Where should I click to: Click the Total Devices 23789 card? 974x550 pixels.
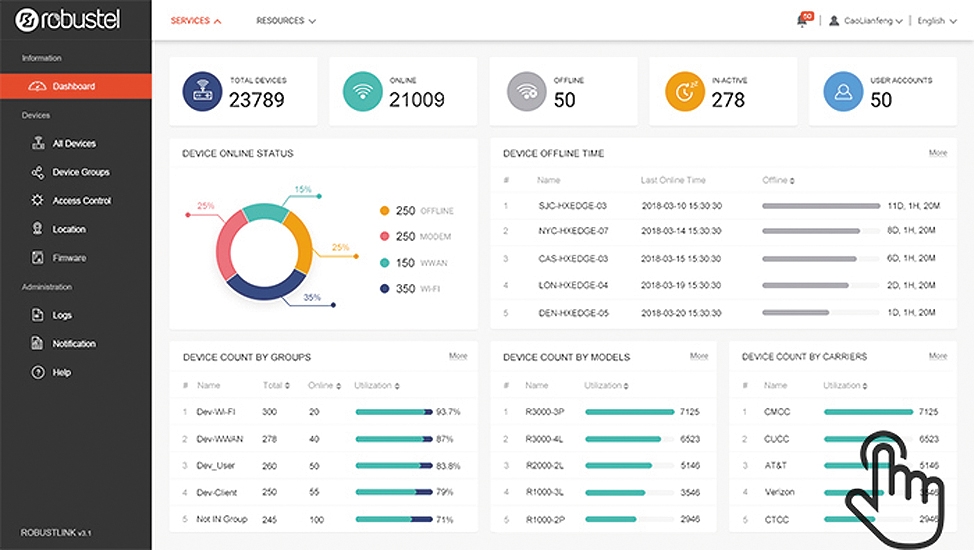coord(243,91)
